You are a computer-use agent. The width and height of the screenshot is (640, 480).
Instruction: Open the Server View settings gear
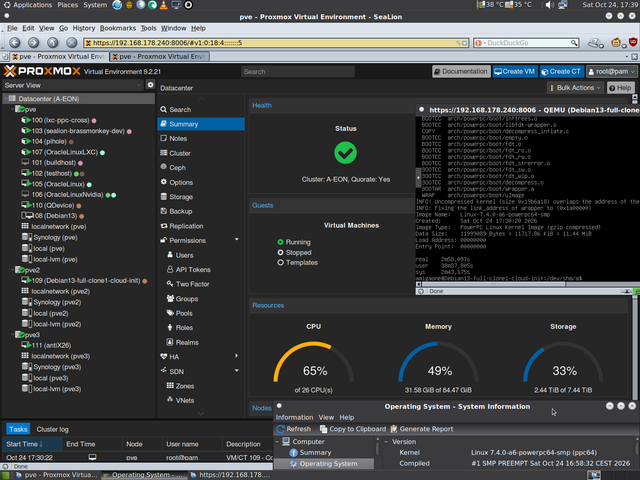point(150,85)
